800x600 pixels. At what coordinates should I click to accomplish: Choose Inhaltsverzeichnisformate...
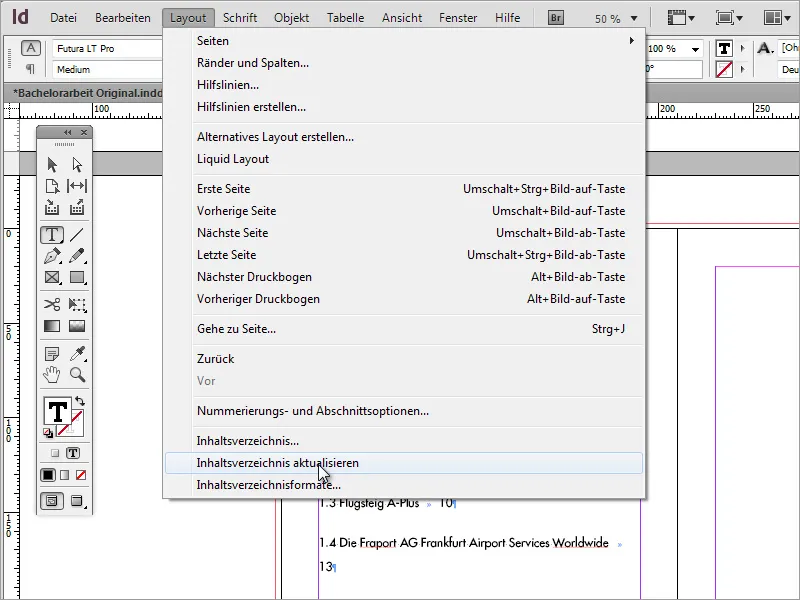click(x=404, y=485)
